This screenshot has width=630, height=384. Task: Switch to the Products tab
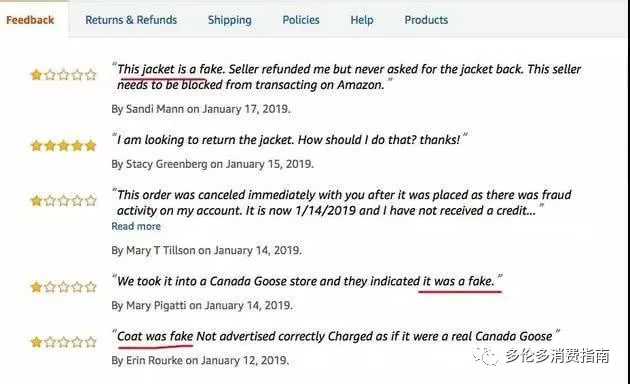426,20
